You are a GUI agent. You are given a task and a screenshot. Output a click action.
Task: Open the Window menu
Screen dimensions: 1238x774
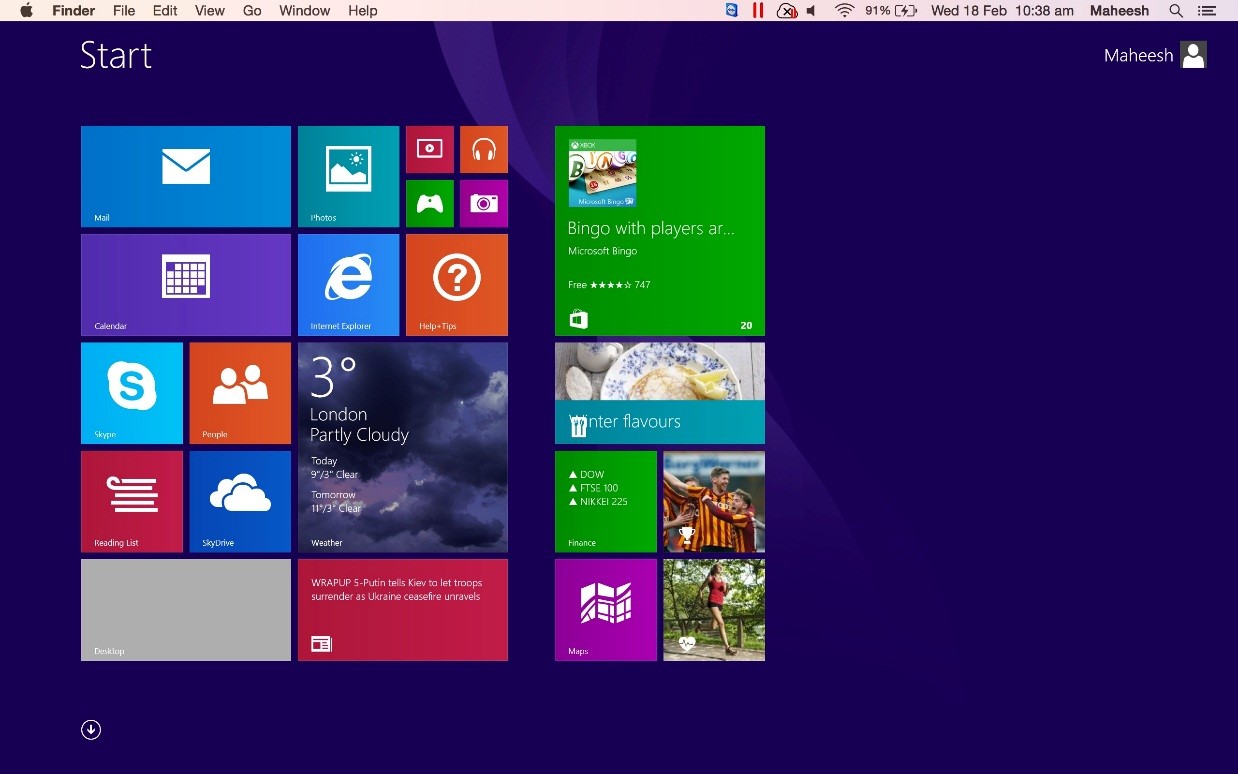tap(305, 11)
